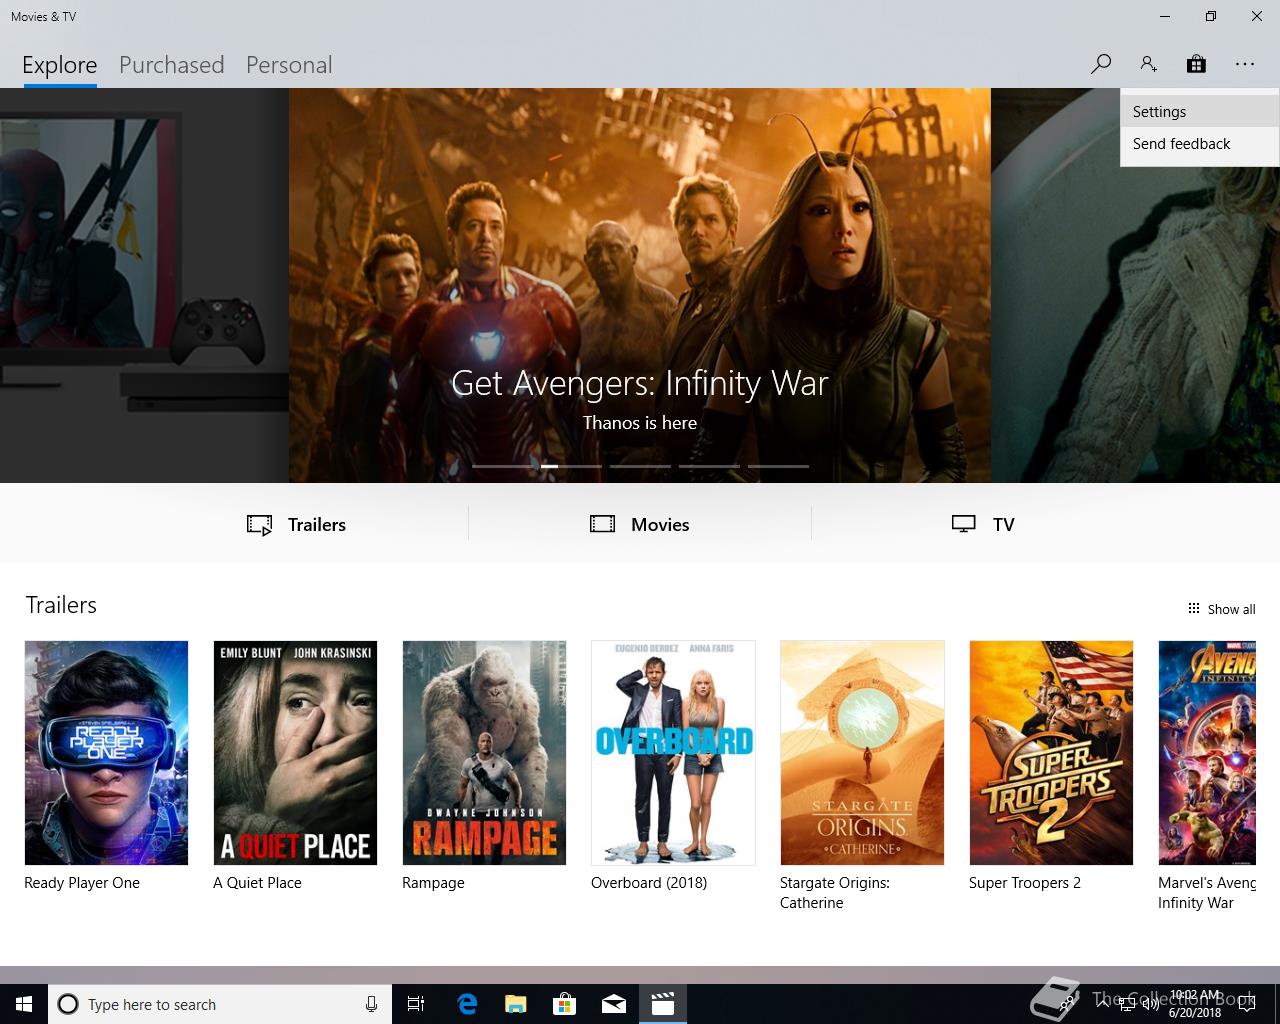The image size is (1280, 1024).
Task: Open the Stargate Origins: Catherine poster
Action: click(862, 753)
